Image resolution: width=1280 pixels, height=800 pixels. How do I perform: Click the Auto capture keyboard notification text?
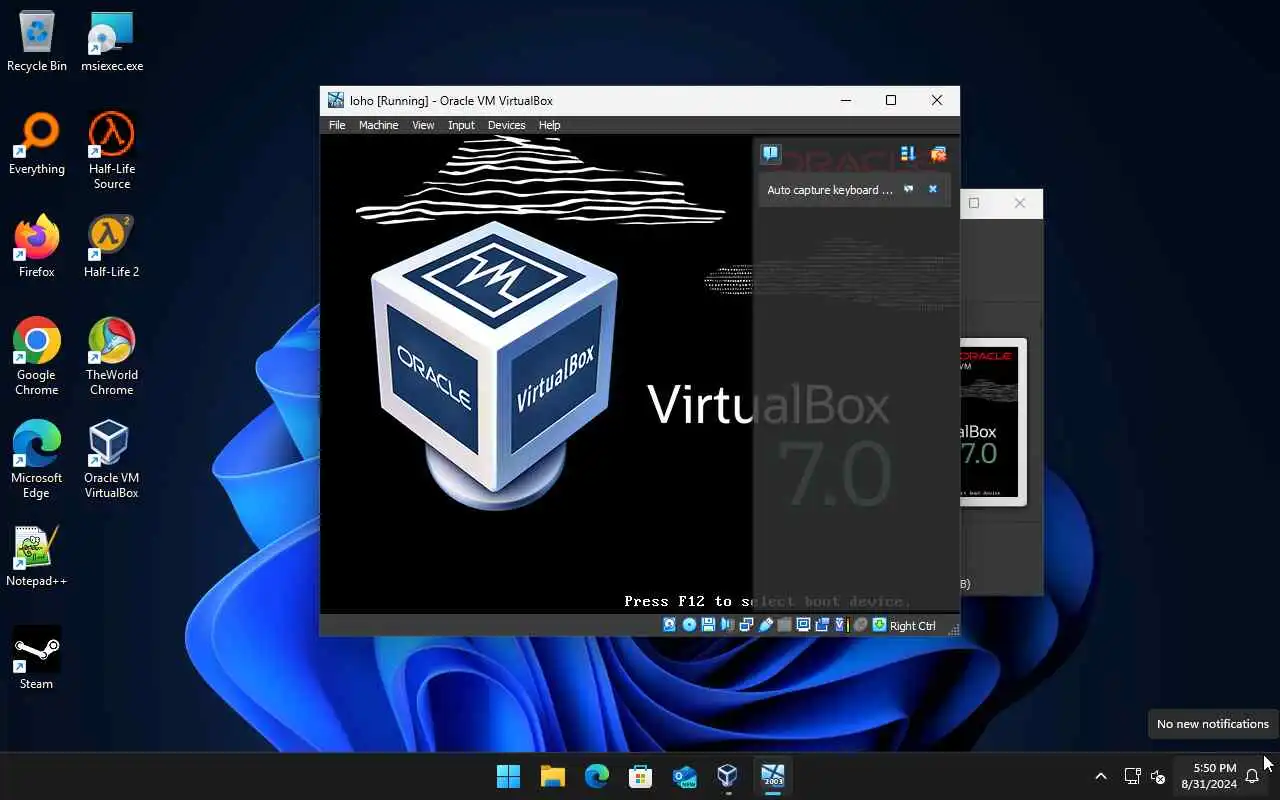(x=830, y=190)
